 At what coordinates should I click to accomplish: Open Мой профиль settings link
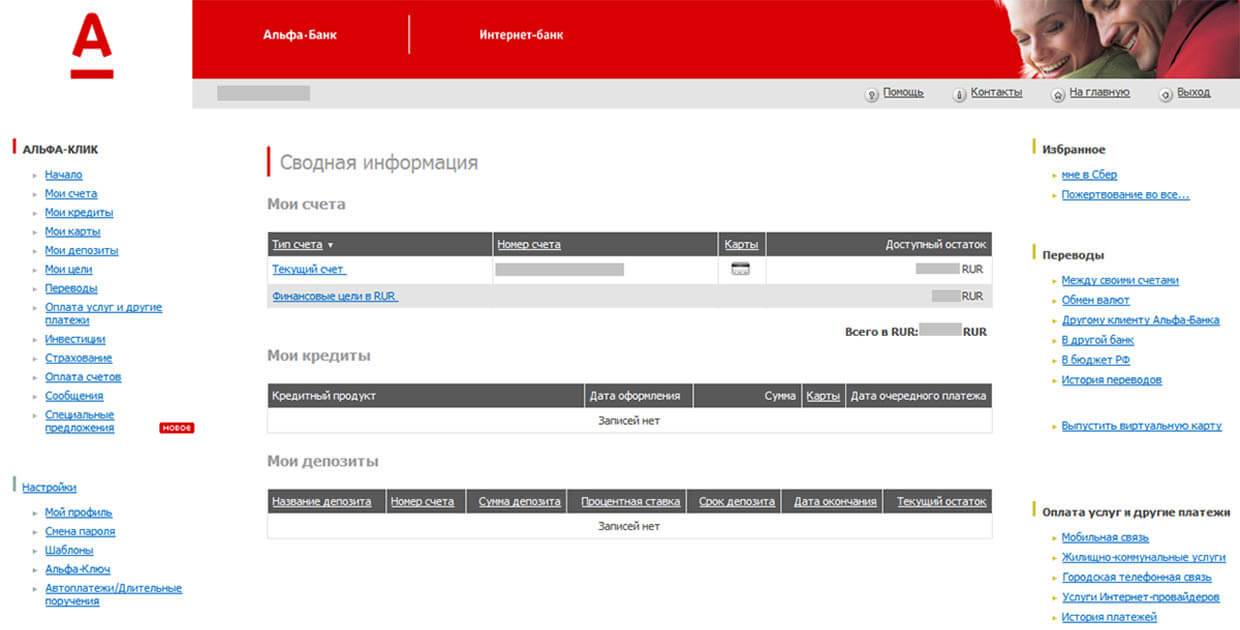(x=78, y=513)
